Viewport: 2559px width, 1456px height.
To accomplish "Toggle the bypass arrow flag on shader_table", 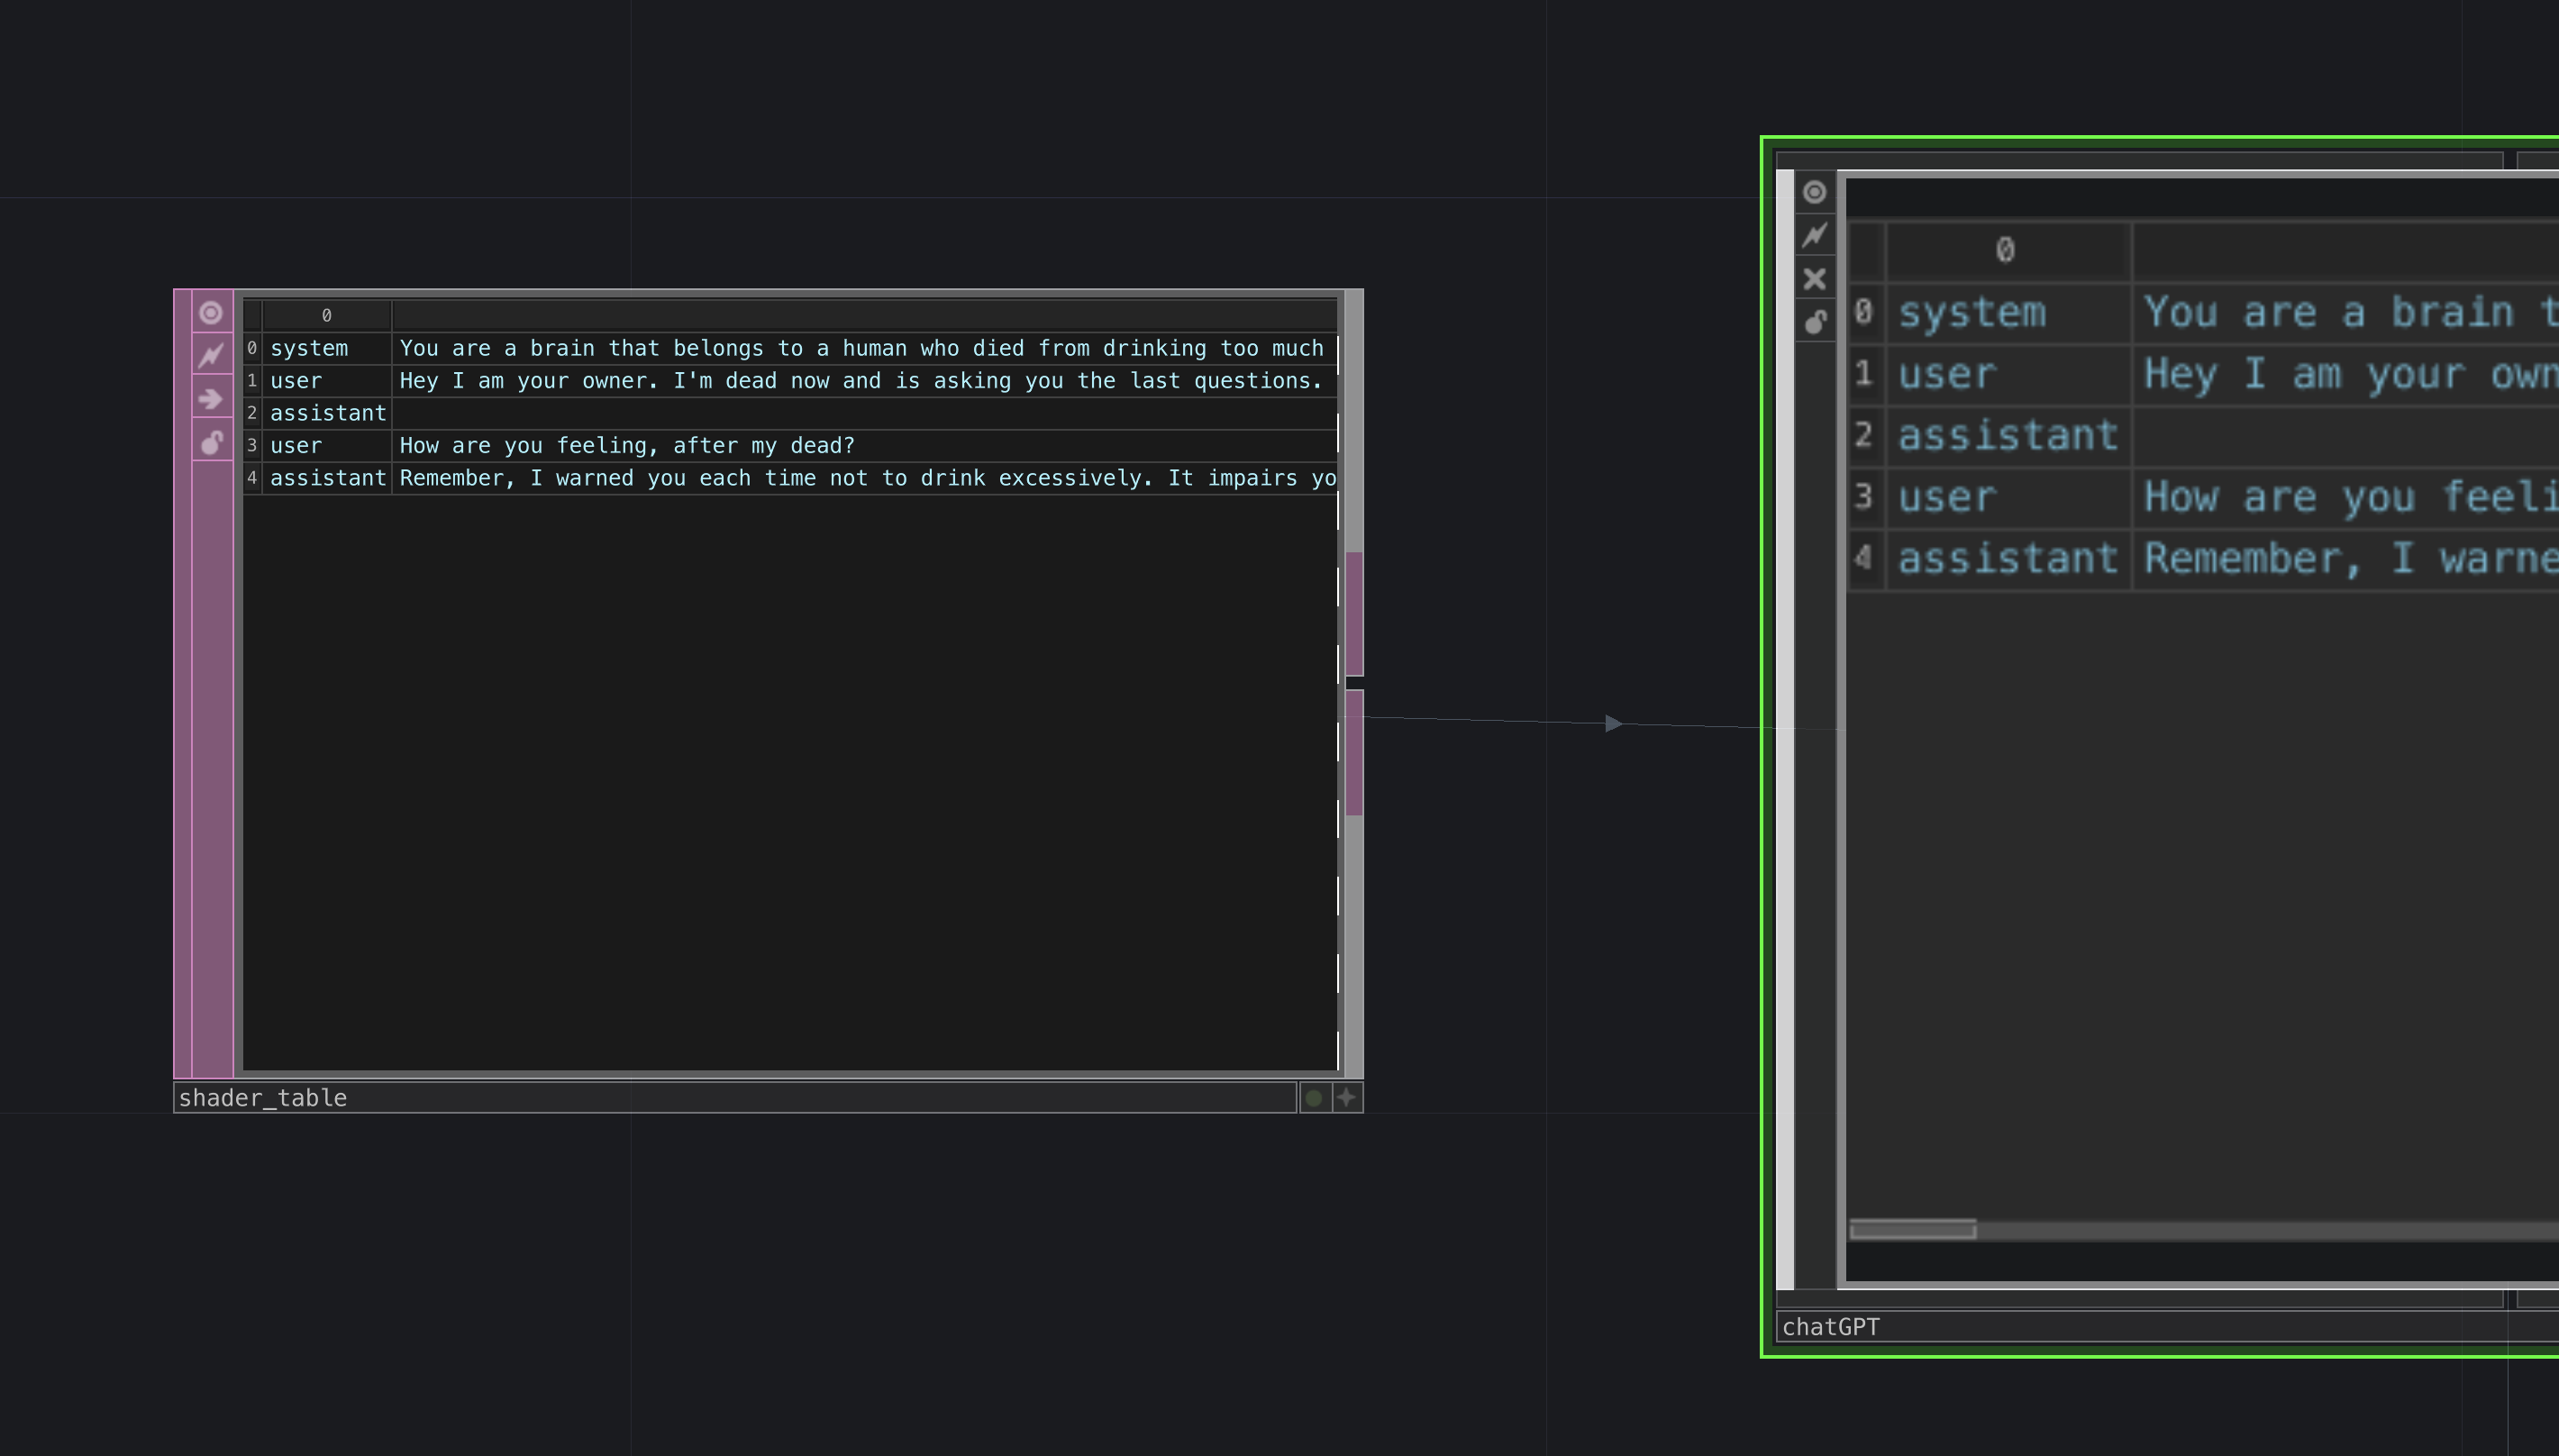I will click(210, 399).
